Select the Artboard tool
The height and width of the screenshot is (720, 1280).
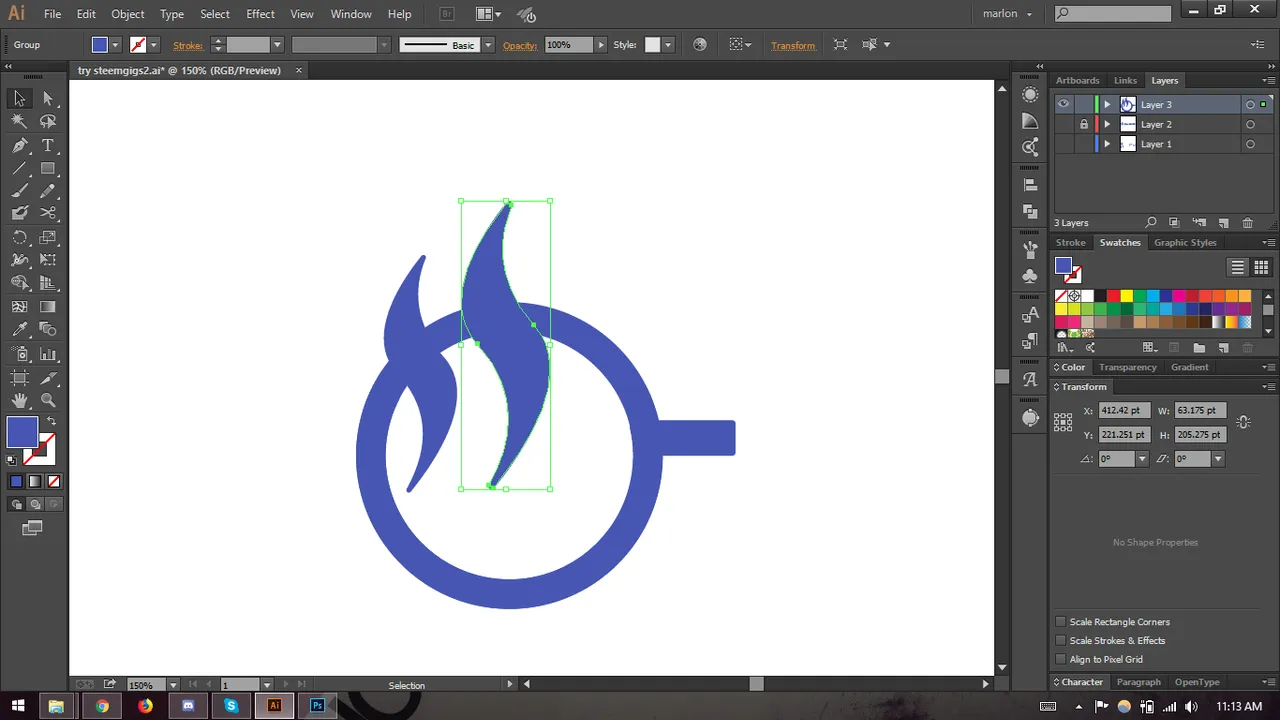(x=19, y=377)
